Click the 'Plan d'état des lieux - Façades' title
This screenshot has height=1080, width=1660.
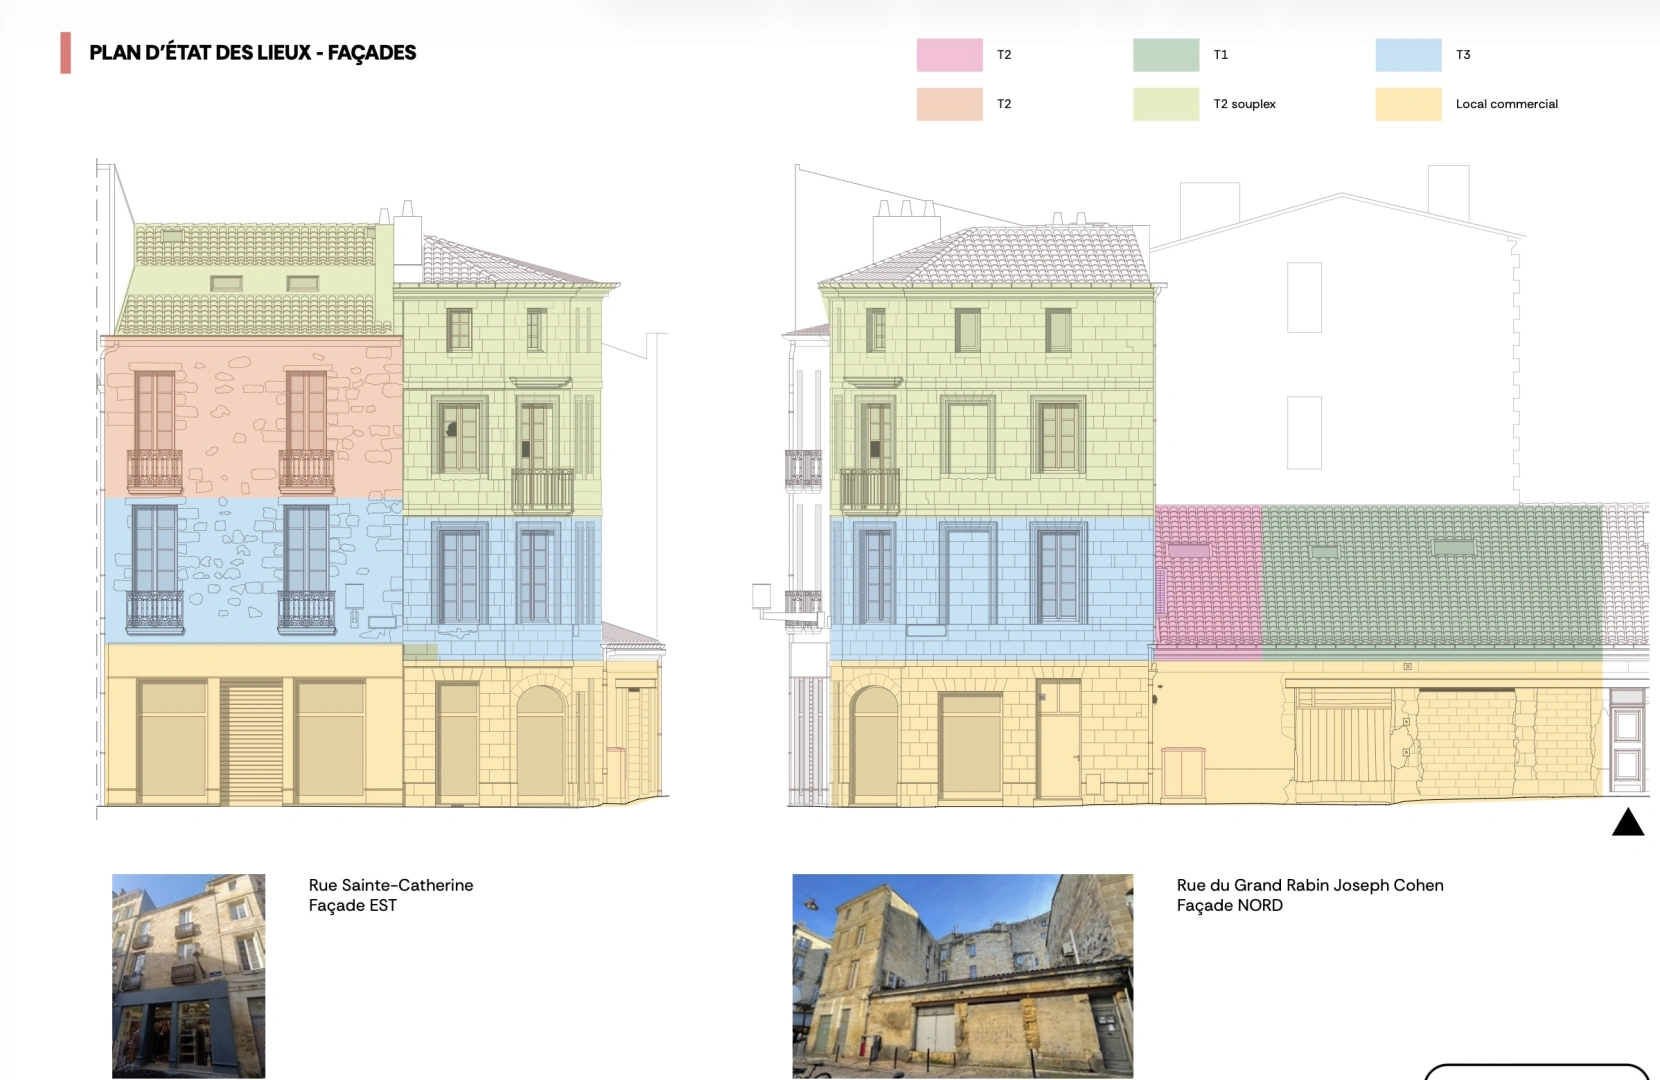tap(253, 53)
